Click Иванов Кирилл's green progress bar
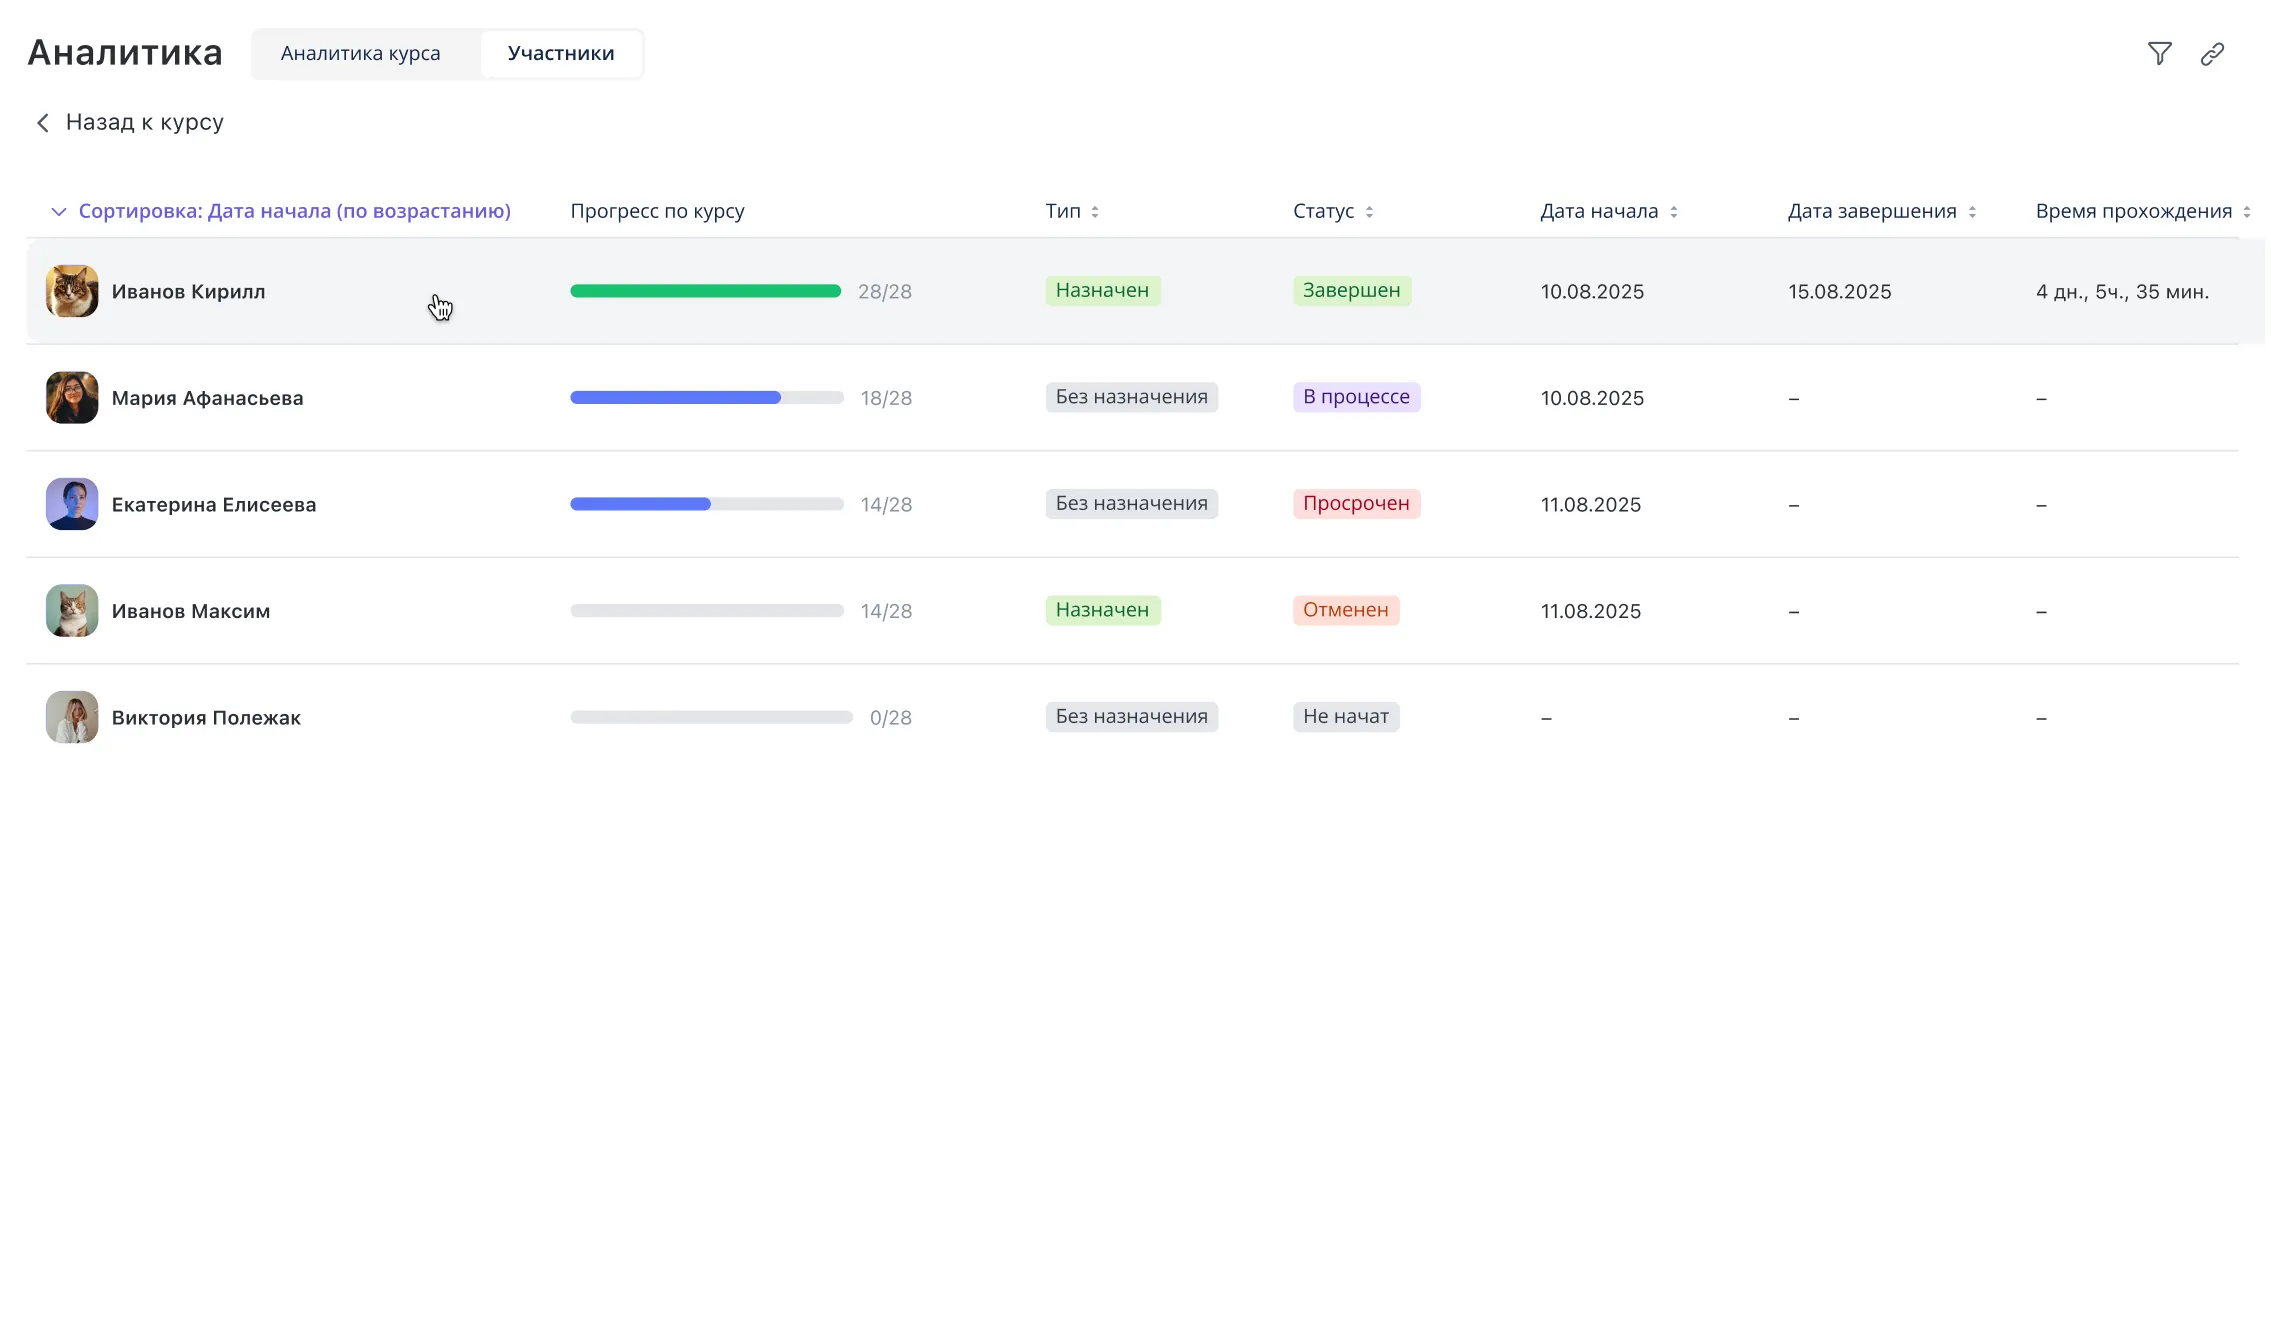 click(x=705, y=291)
